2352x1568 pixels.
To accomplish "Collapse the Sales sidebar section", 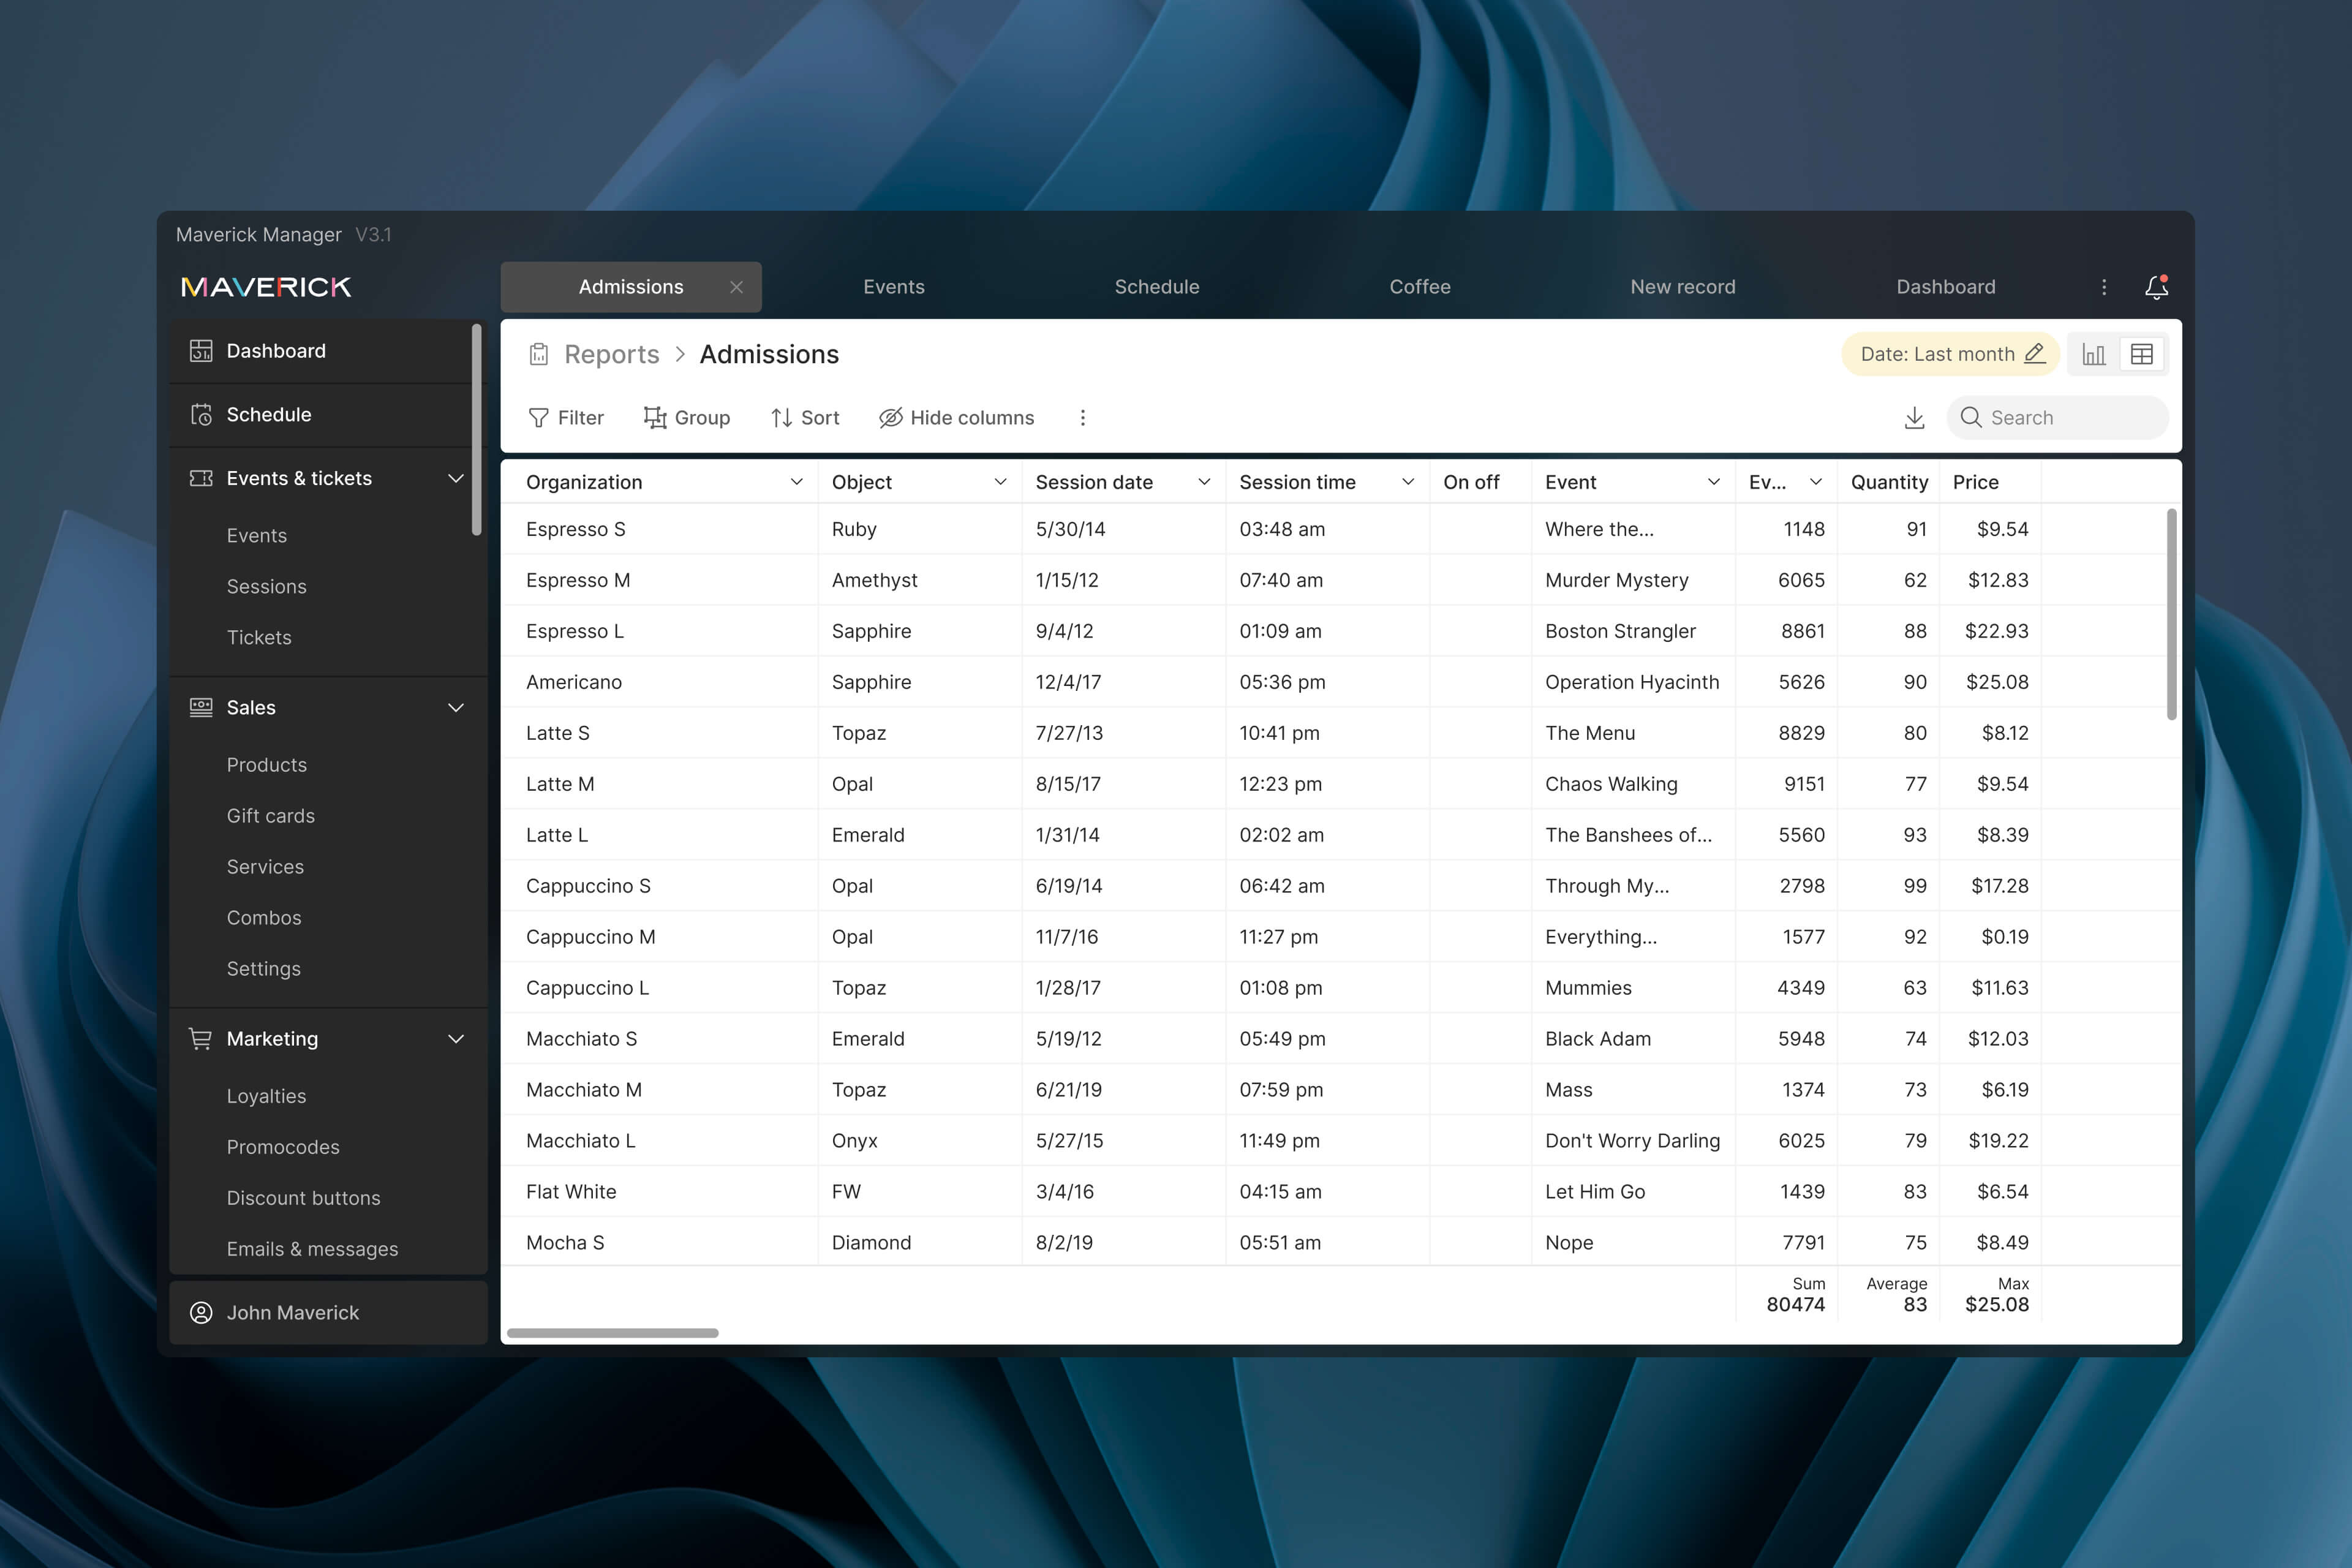I will tap(456, 708).
